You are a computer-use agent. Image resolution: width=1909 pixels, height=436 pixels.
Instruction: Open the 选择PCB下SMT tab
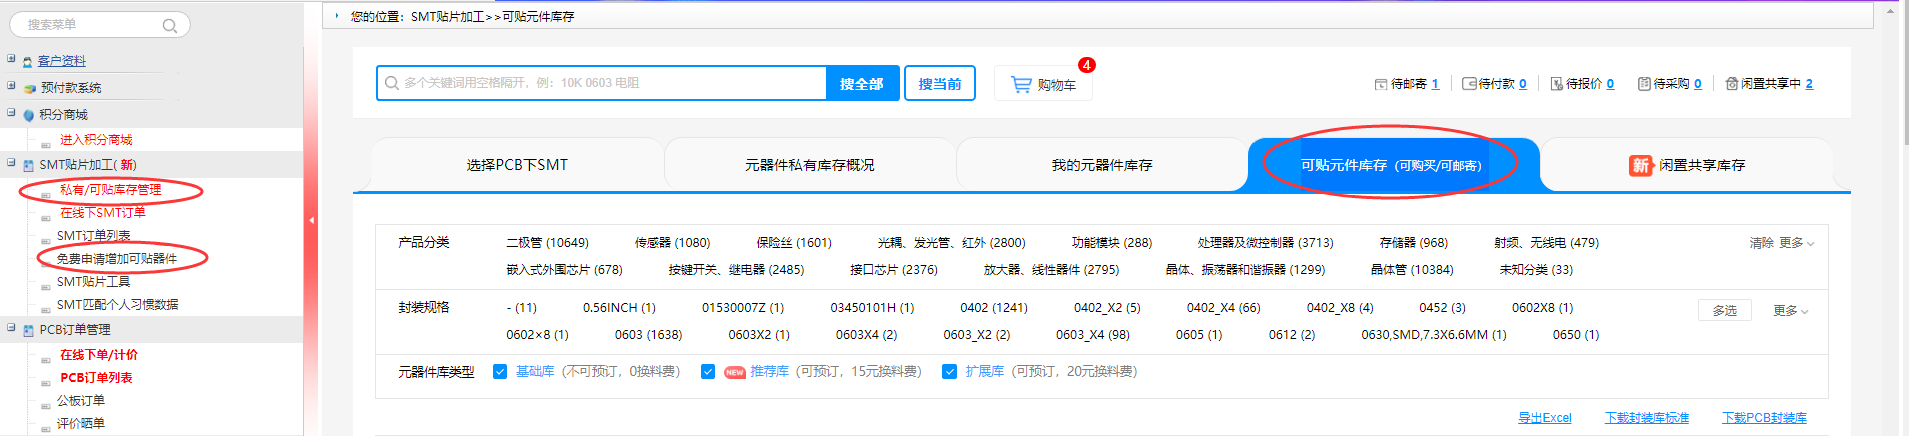(516, 165)
